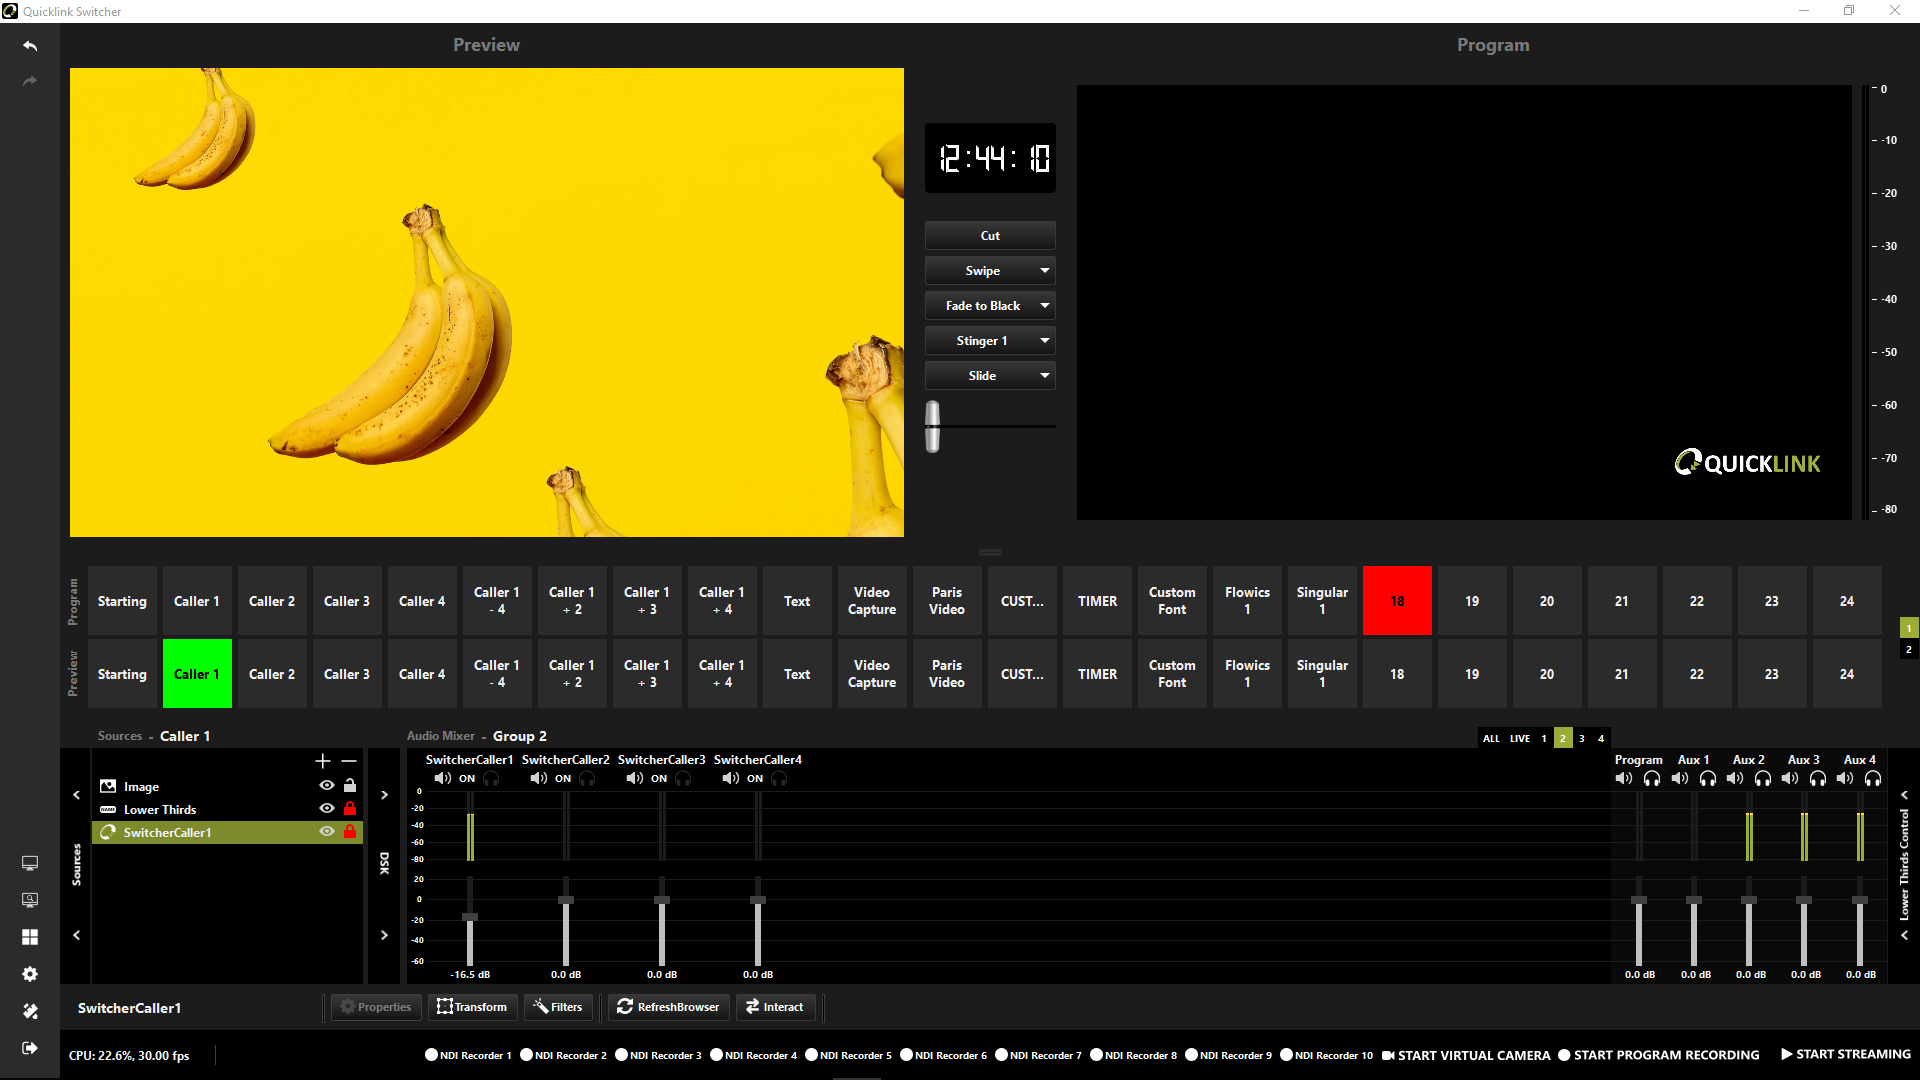Toggle SwitcherCaller1 source visibility
Image resolution: width=1920 pixels, height=1080 pixels.
point(327,832)
